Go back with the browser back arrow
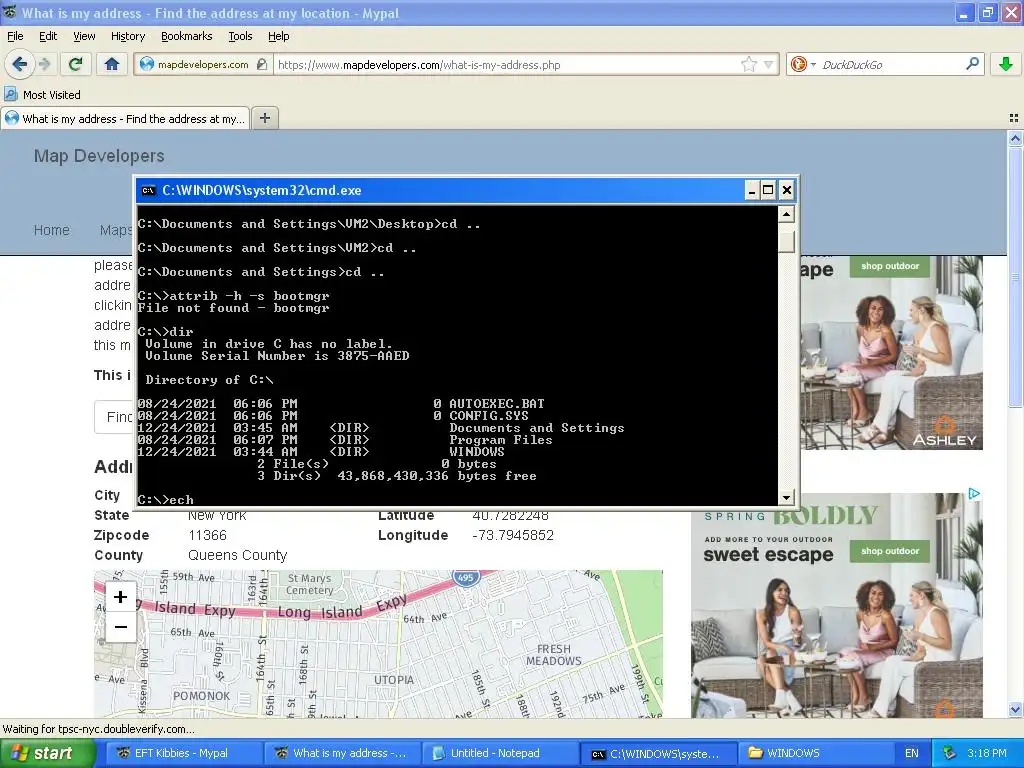Image resolution: width=1024 pixels, height=768 pixels. point(19,64)
